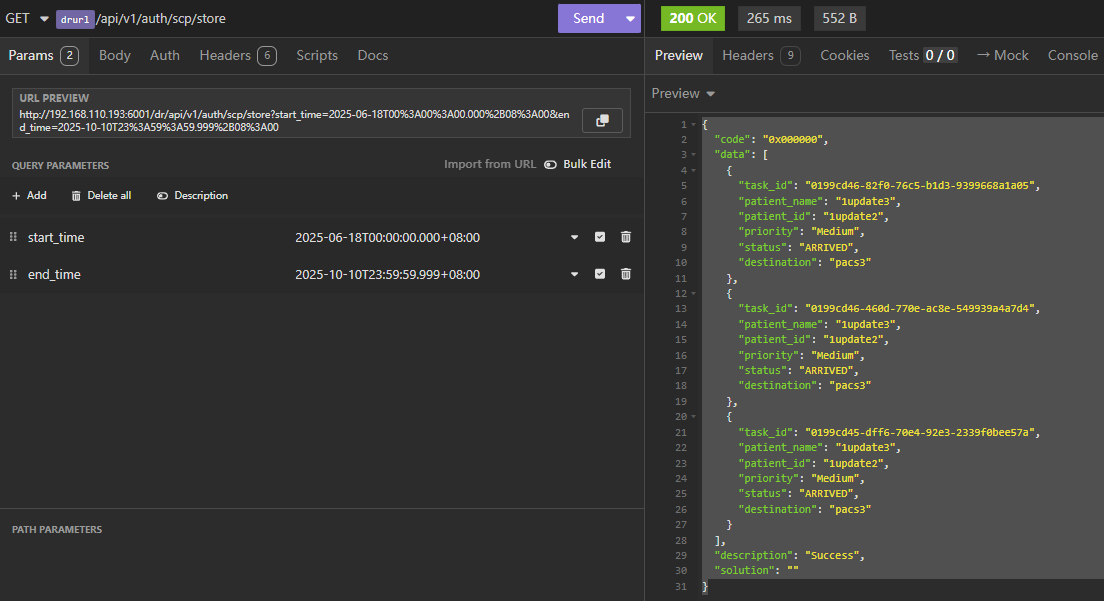Edit the end_time value field
Screen dimensions: 1104x601
click(x=387, y=274)
